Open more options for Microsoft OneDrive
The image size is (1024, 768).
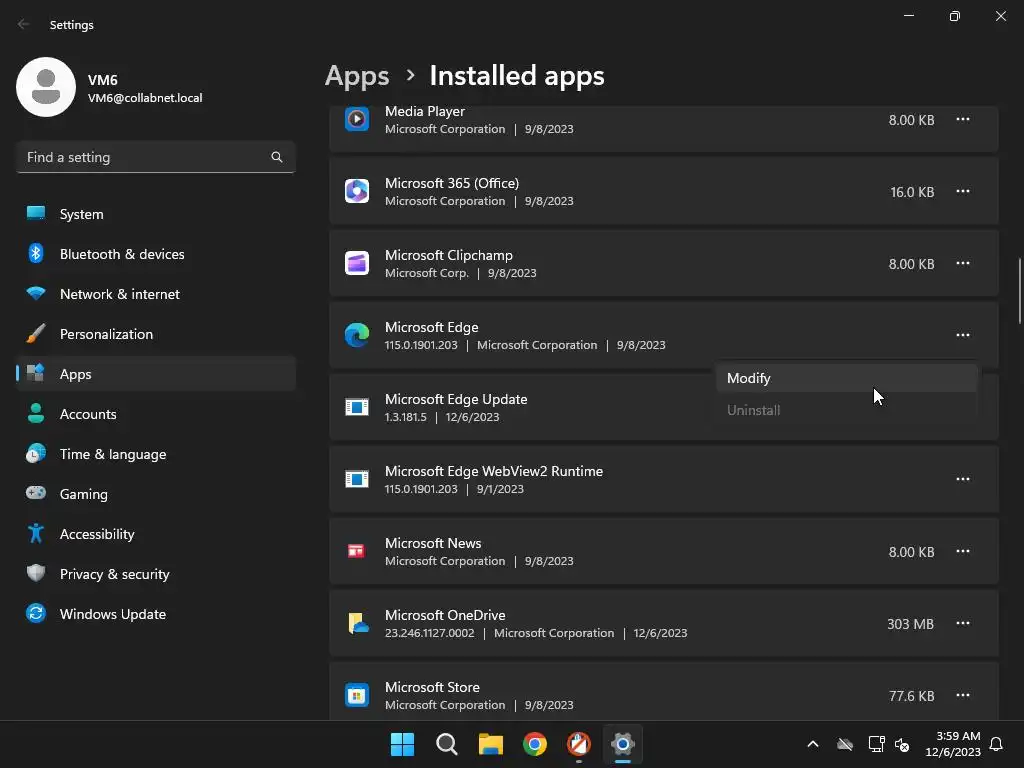click(962, 623)
